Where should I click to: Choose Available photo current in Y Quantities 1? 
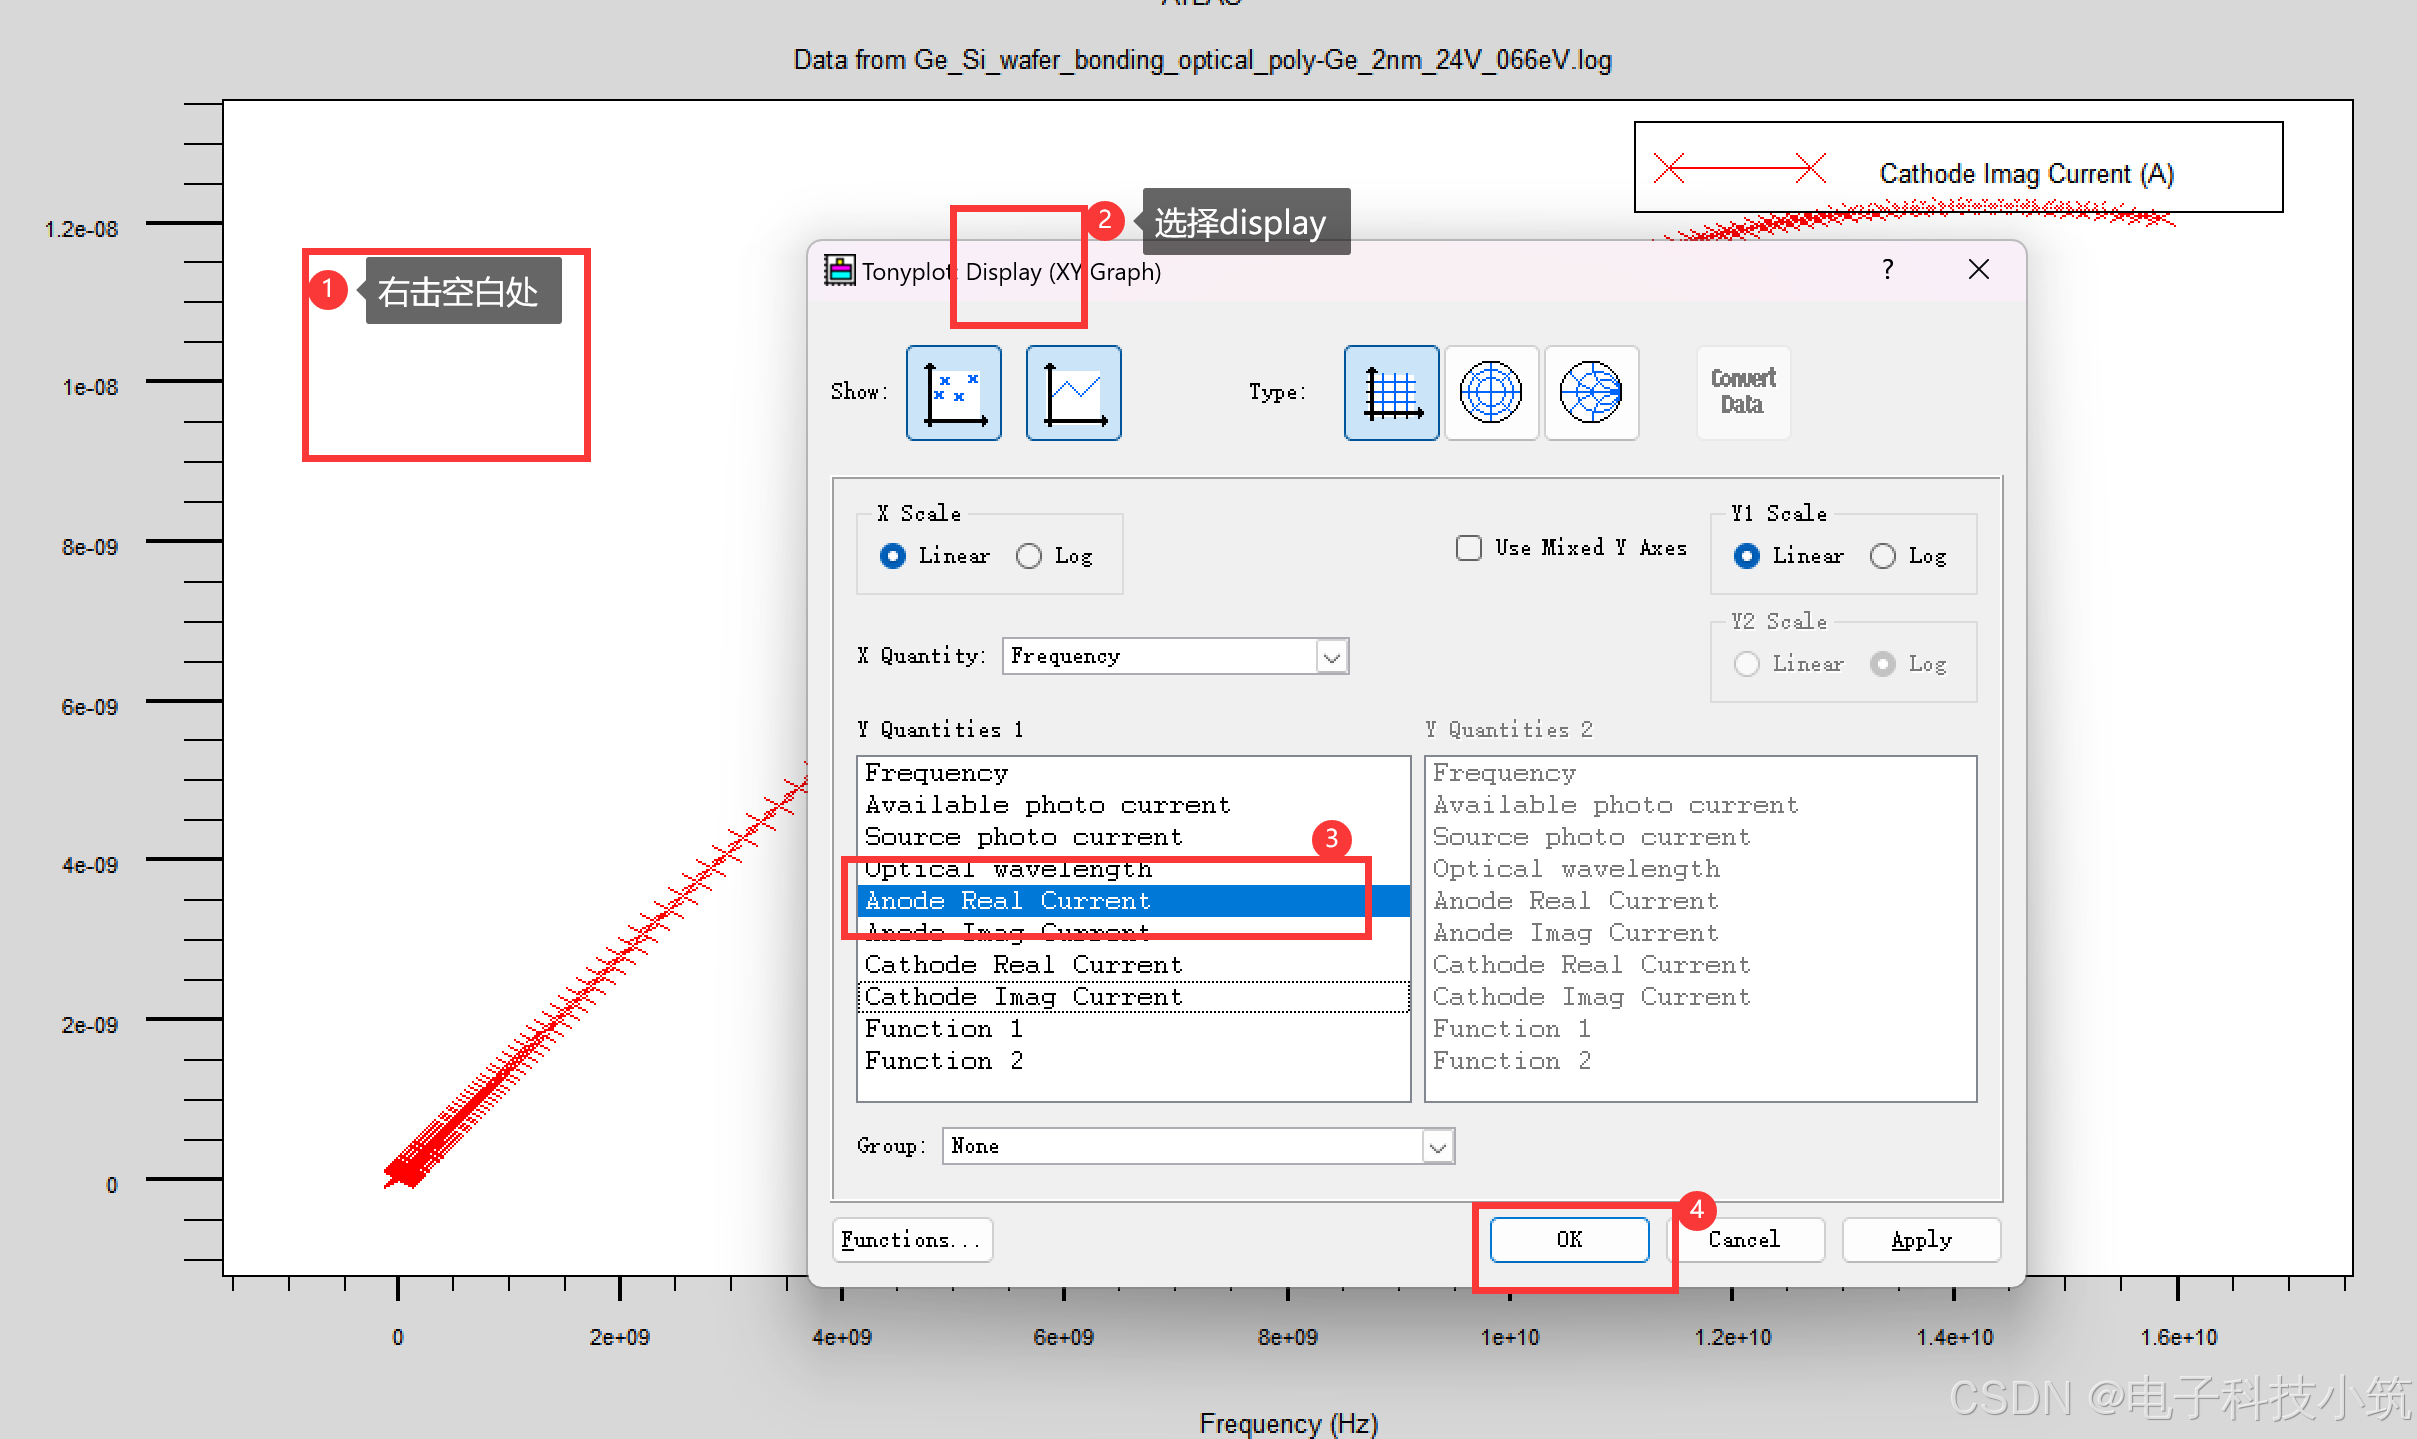[x=1047, y=805]
